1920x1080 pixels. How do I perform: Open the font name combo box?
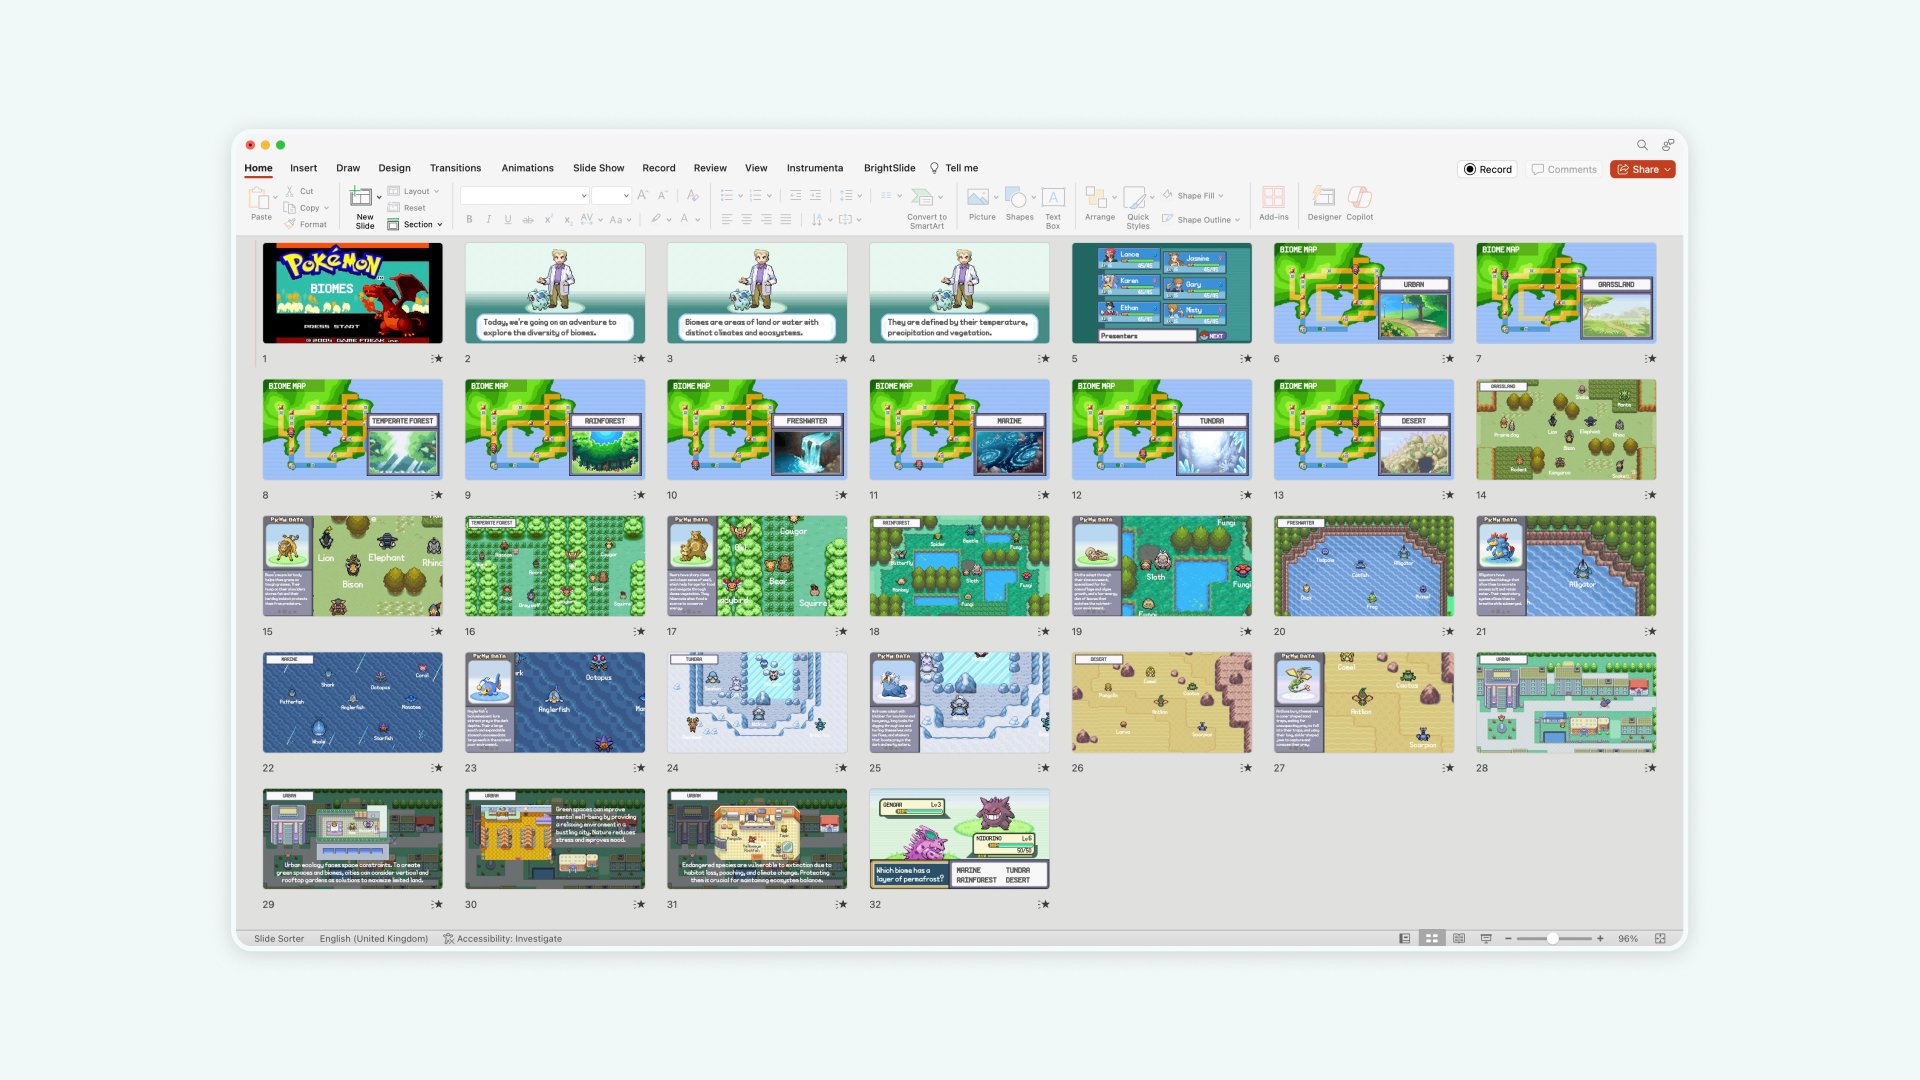pos(524,195)
